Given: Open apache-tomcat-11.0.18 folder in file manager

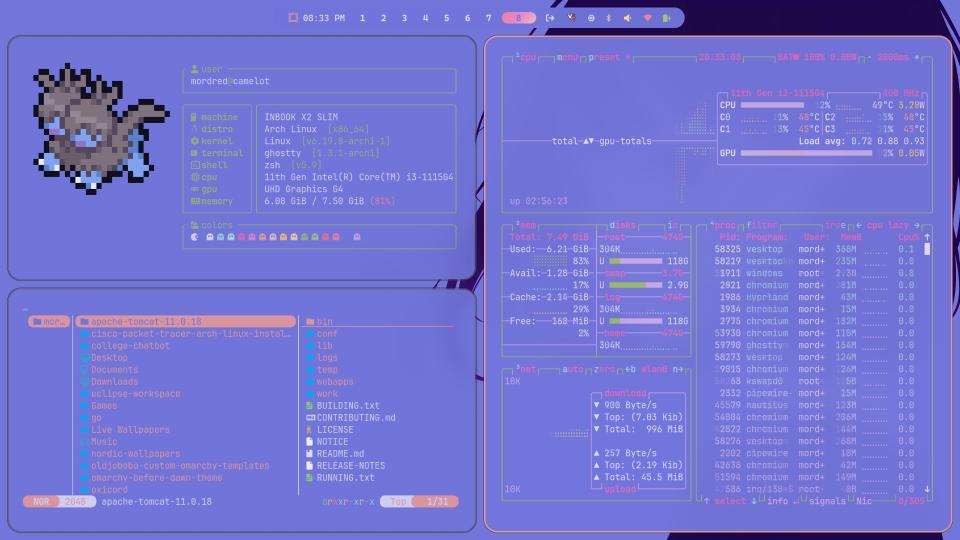Looking at the screenshot, I should pyautogui.click(x=186, y=321).
